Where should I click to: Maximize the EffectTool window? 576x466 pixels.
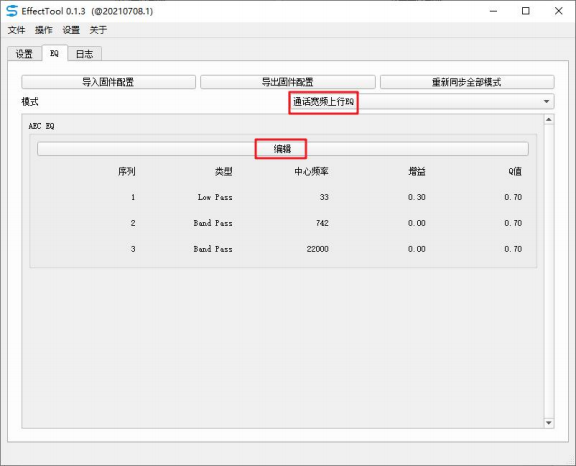tap(526, 11)
